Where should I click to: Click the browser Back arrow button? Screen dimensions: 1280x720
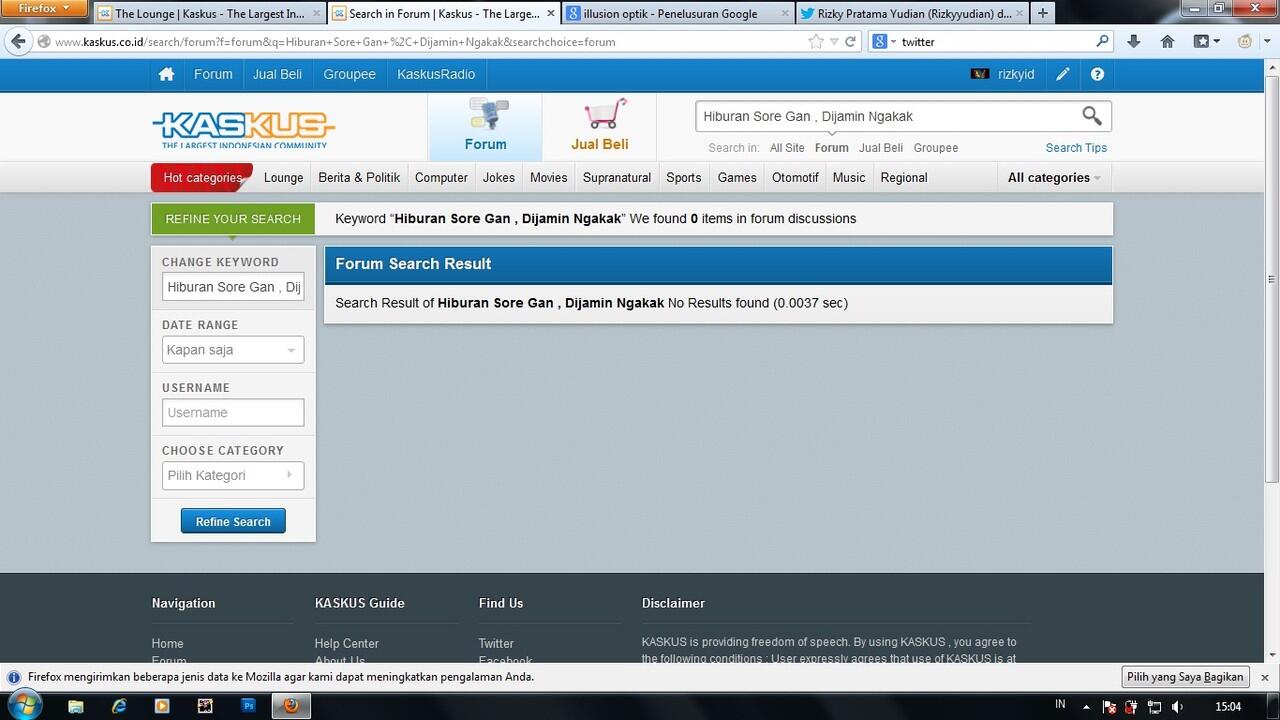pyautogui.click(x=17, y=41)
